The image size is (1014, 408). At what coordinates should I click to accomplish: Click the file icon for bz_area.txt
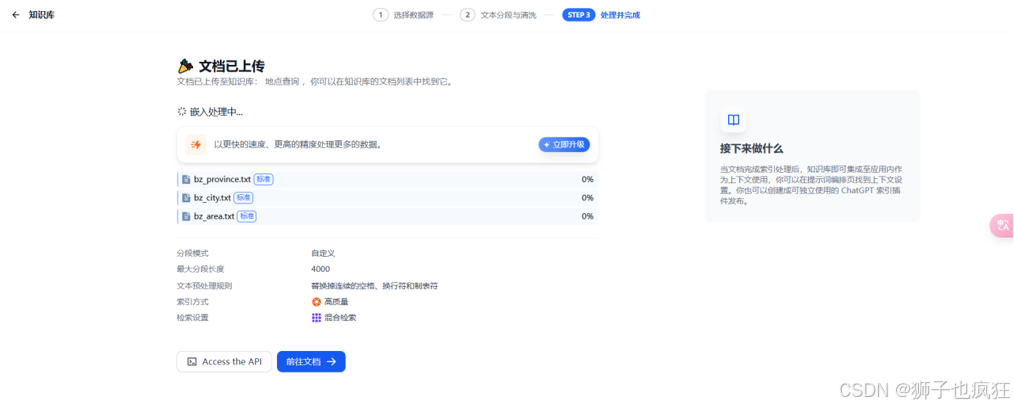[x=186, y=217]
